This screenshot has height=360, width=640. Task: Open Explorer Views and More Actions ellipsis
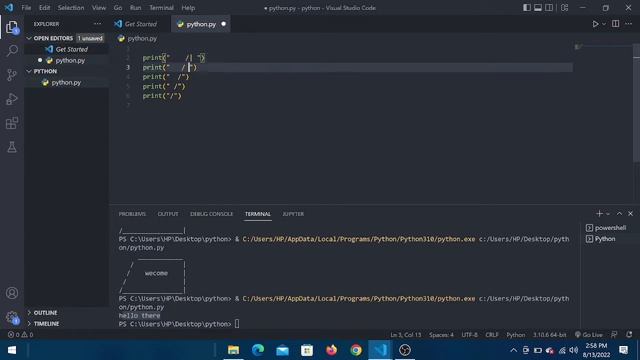click(x=97, y=24)
